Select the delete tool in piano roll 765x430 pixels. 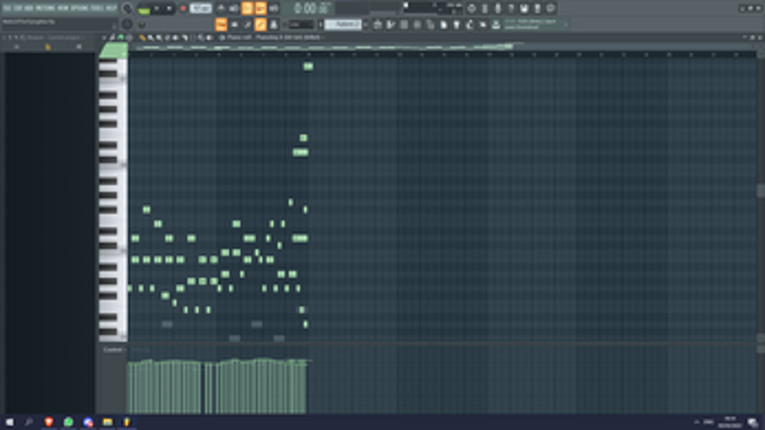[159, 38]
